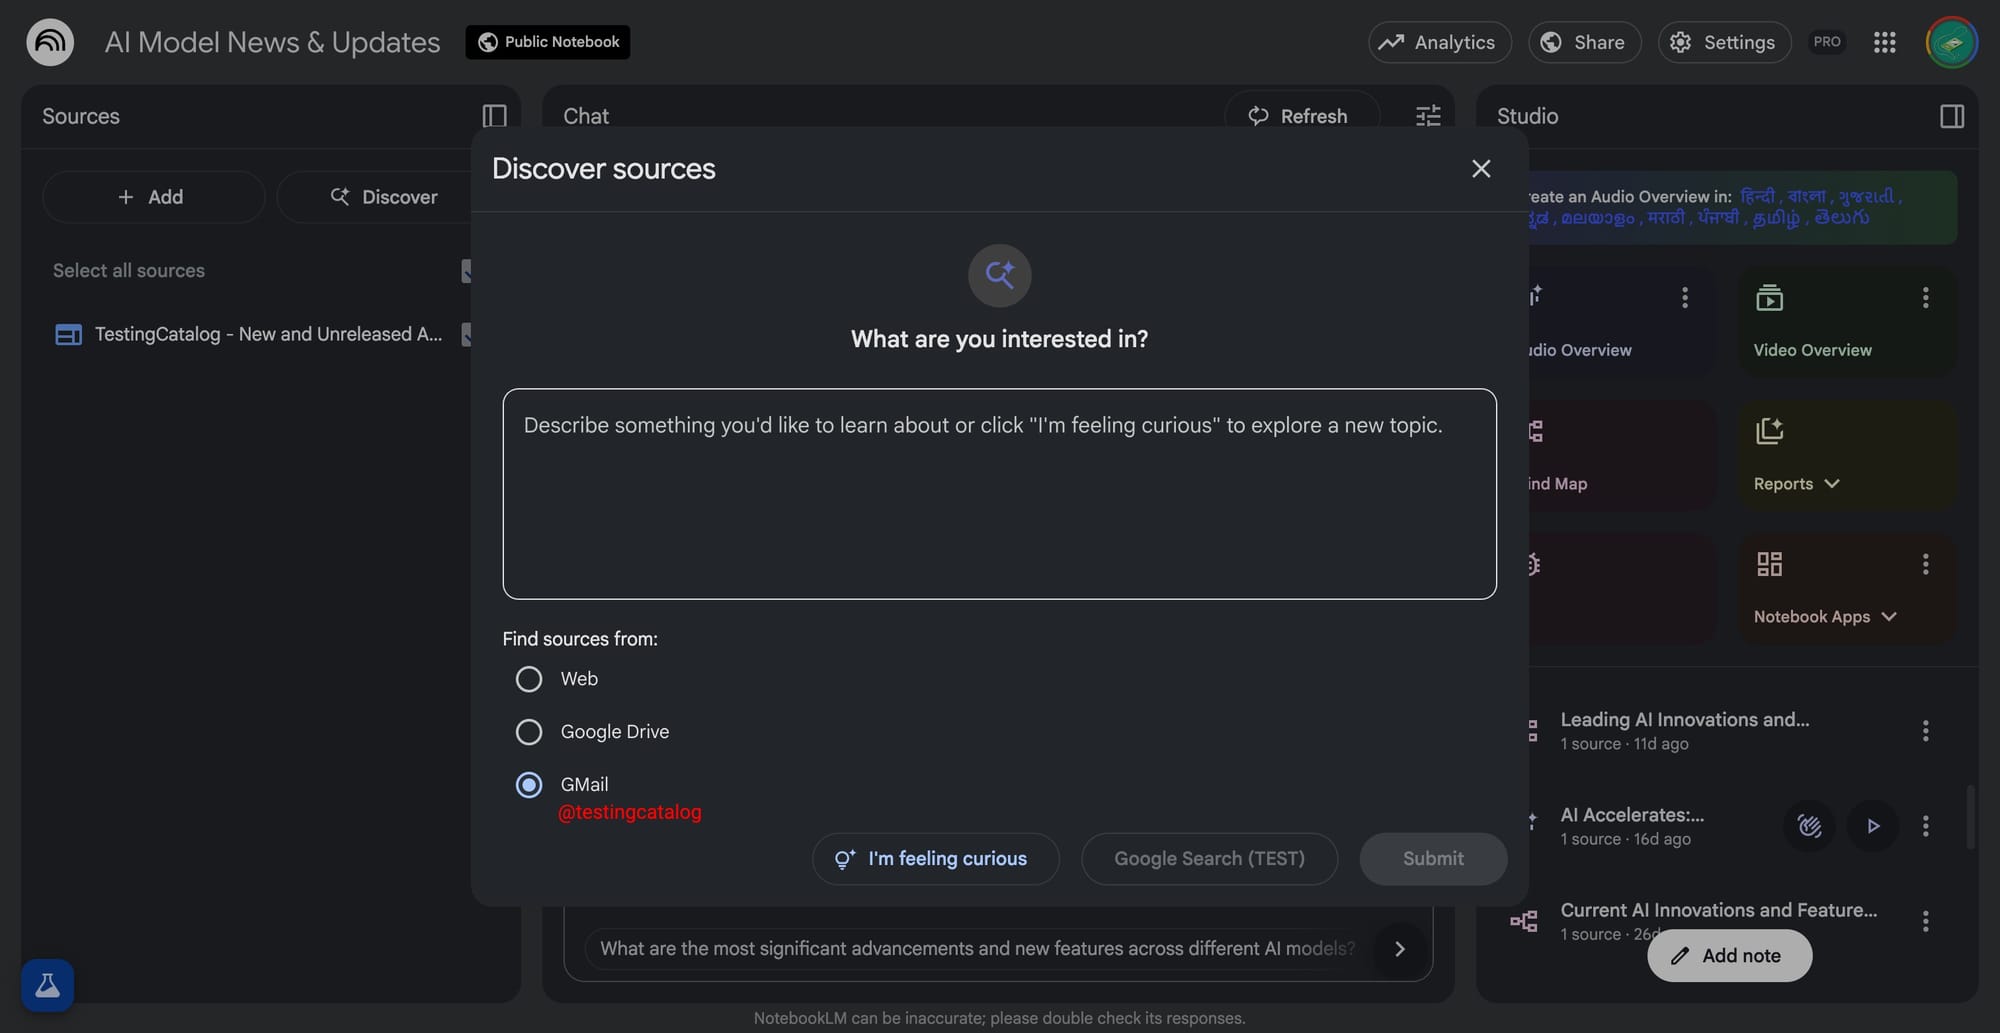Open the Google apps grid
The height and width of the screenshot is (1033, 2000).
click(1884, 42)
